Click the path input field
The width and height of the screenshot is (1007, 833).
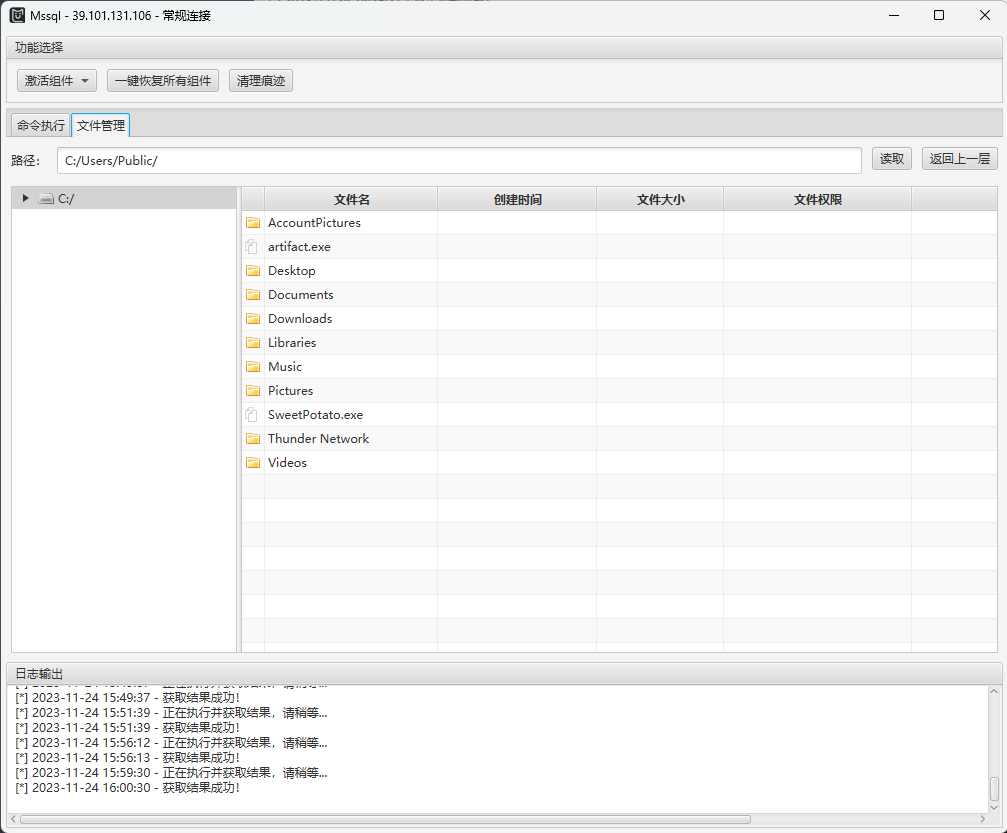click(459, 160)
